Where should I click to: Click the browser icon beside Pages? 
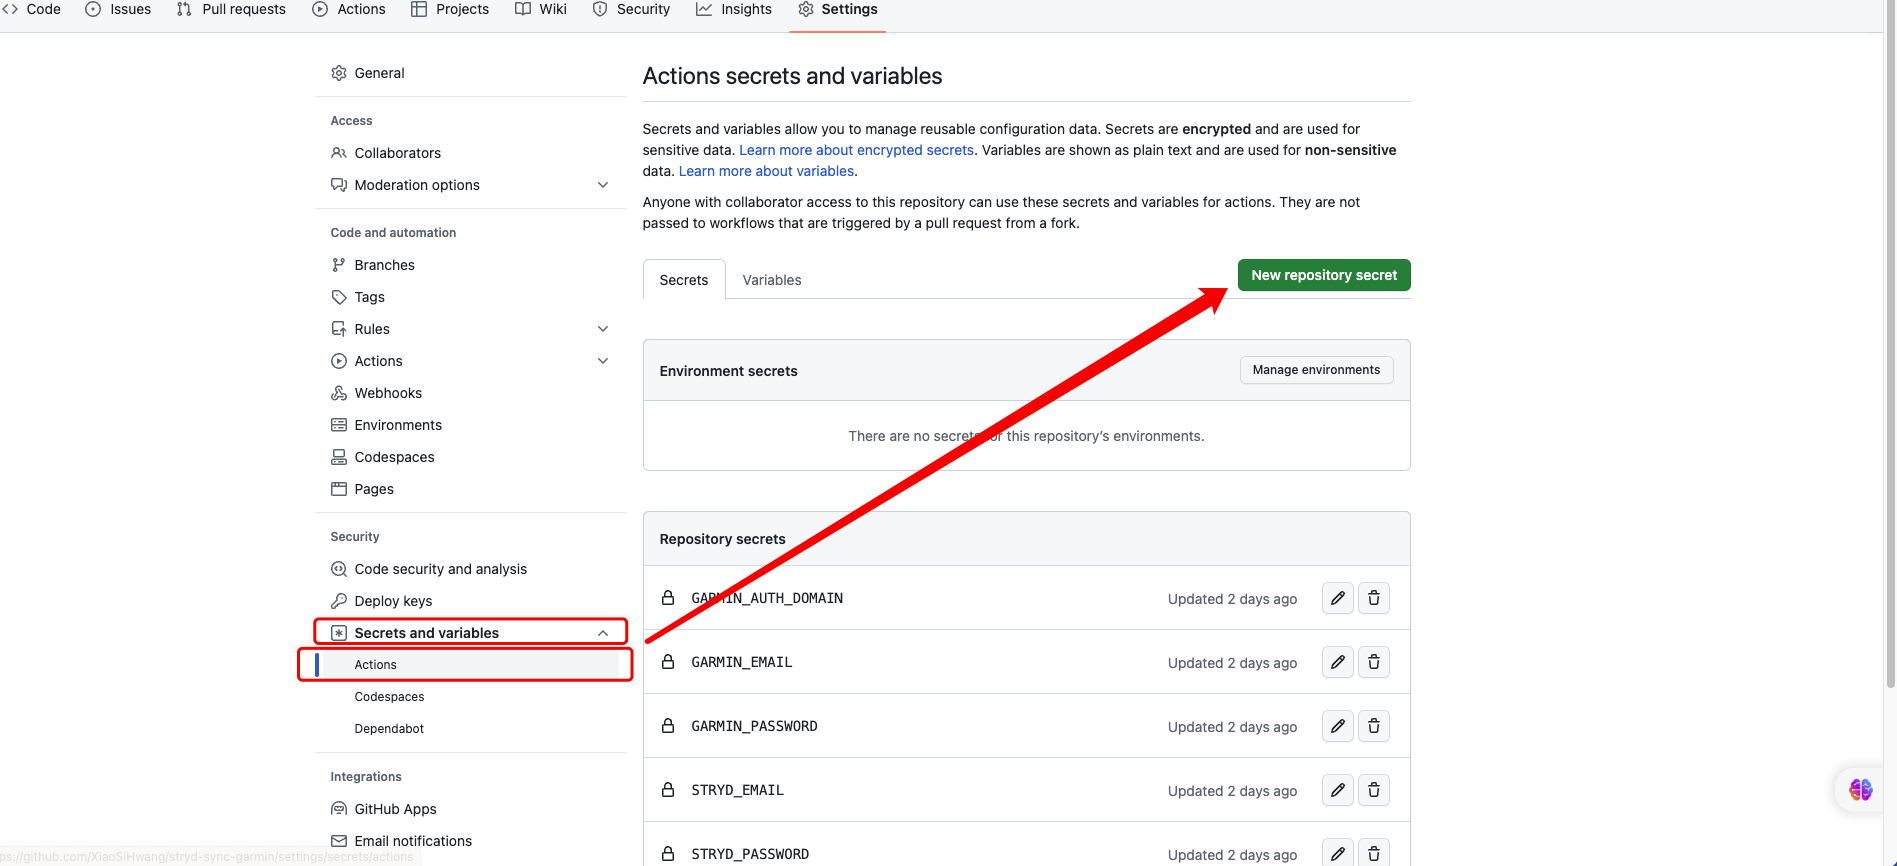coord(339,489)
